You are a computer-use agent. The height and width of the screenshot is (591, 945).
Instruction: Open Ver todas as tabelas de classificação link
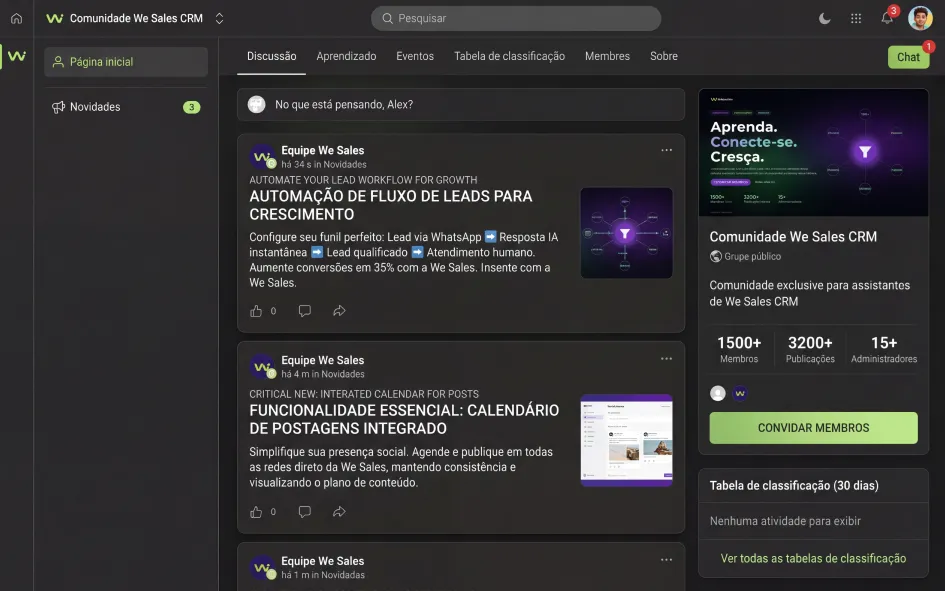[x=813, y=558]
